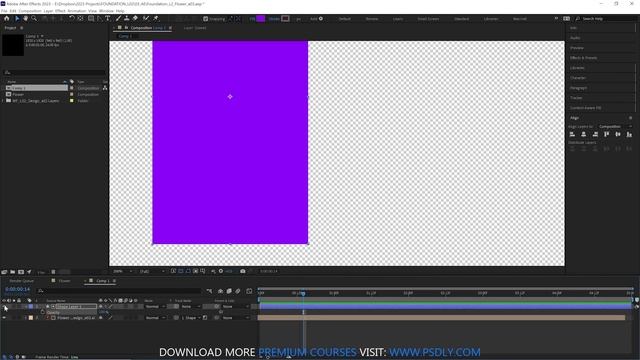This screenshot has height=360, width=640.
Task: Toggle visibility eye of Shape Layer 1
Action: tap(4, 307)
